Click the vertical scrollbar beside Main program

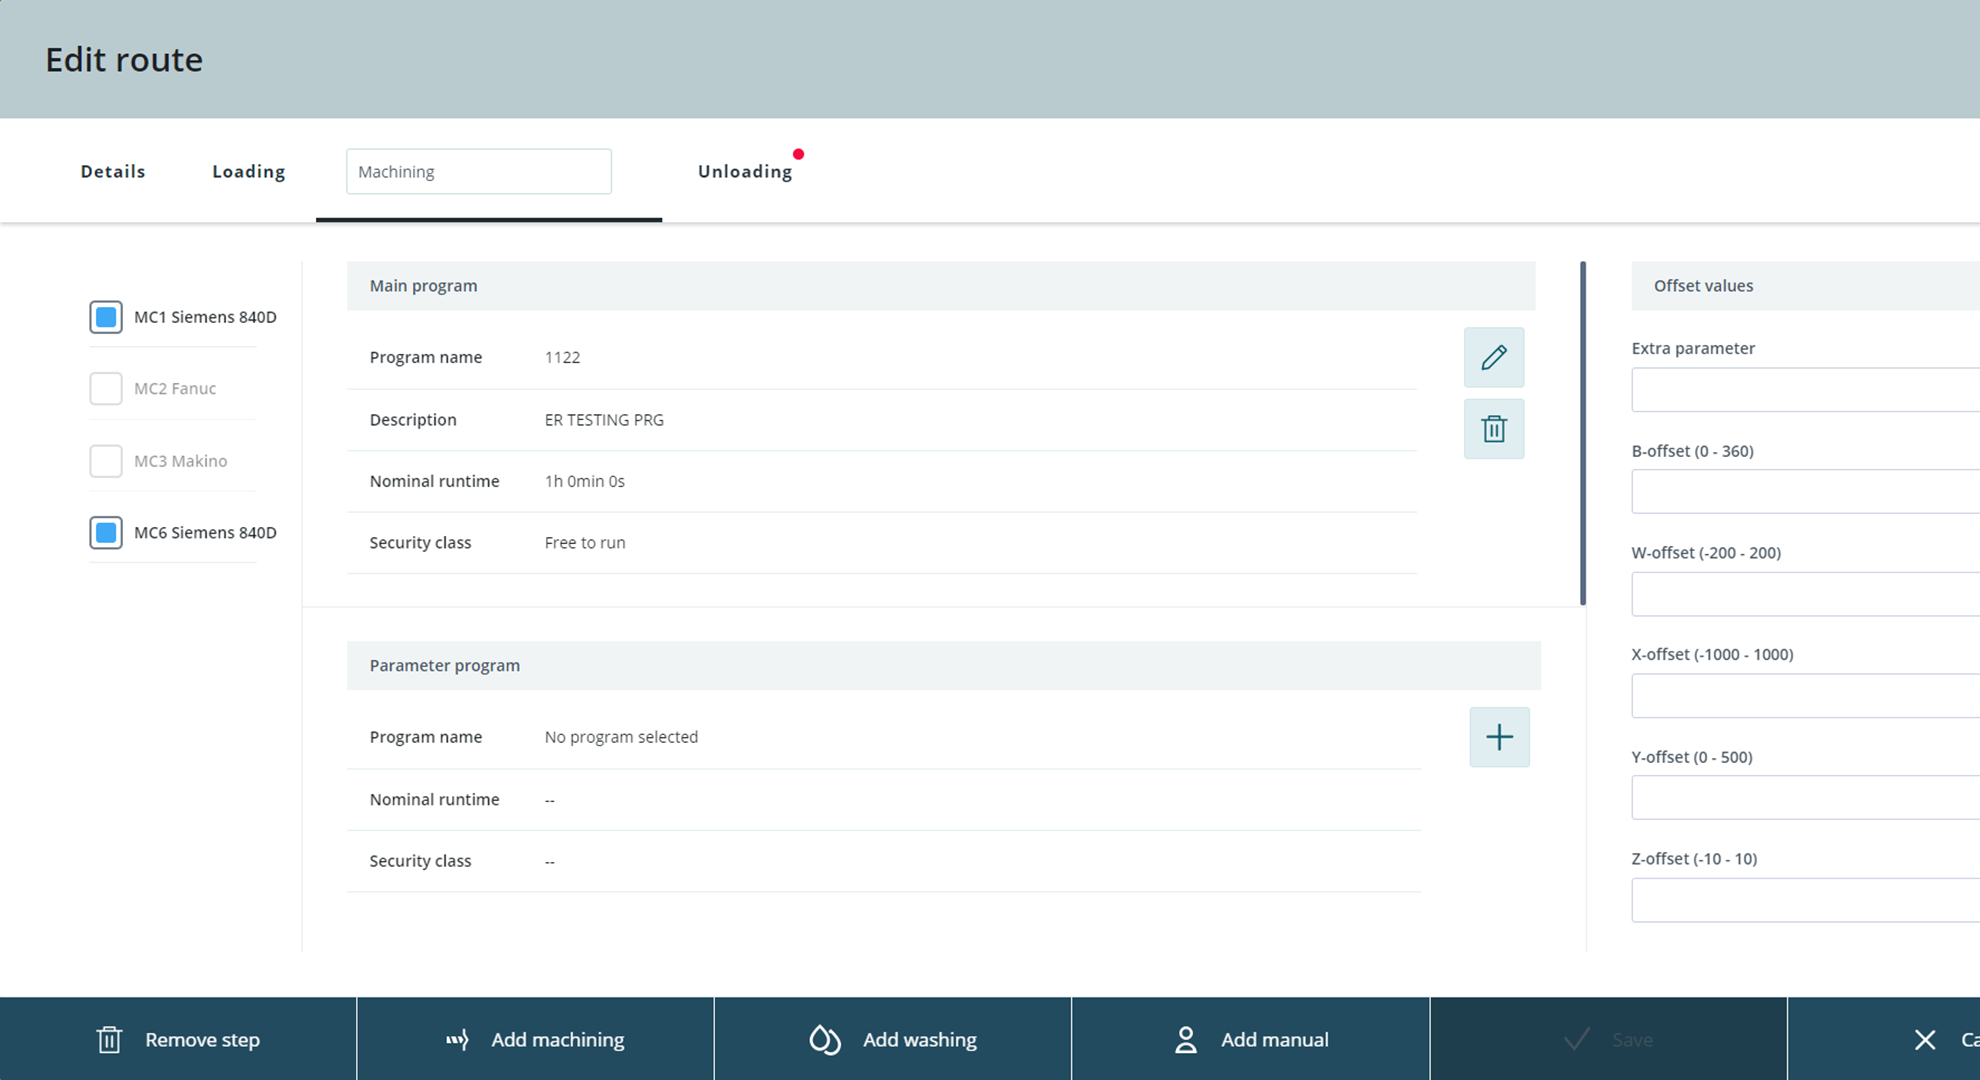tap(1582, 433)
